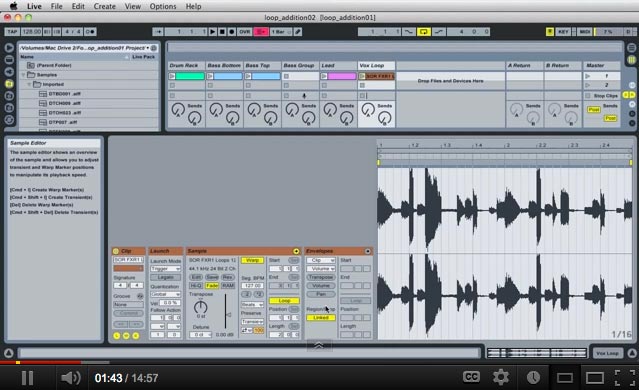
Task: Click the clip color swatch in Clip box
Action: point(128,269)
